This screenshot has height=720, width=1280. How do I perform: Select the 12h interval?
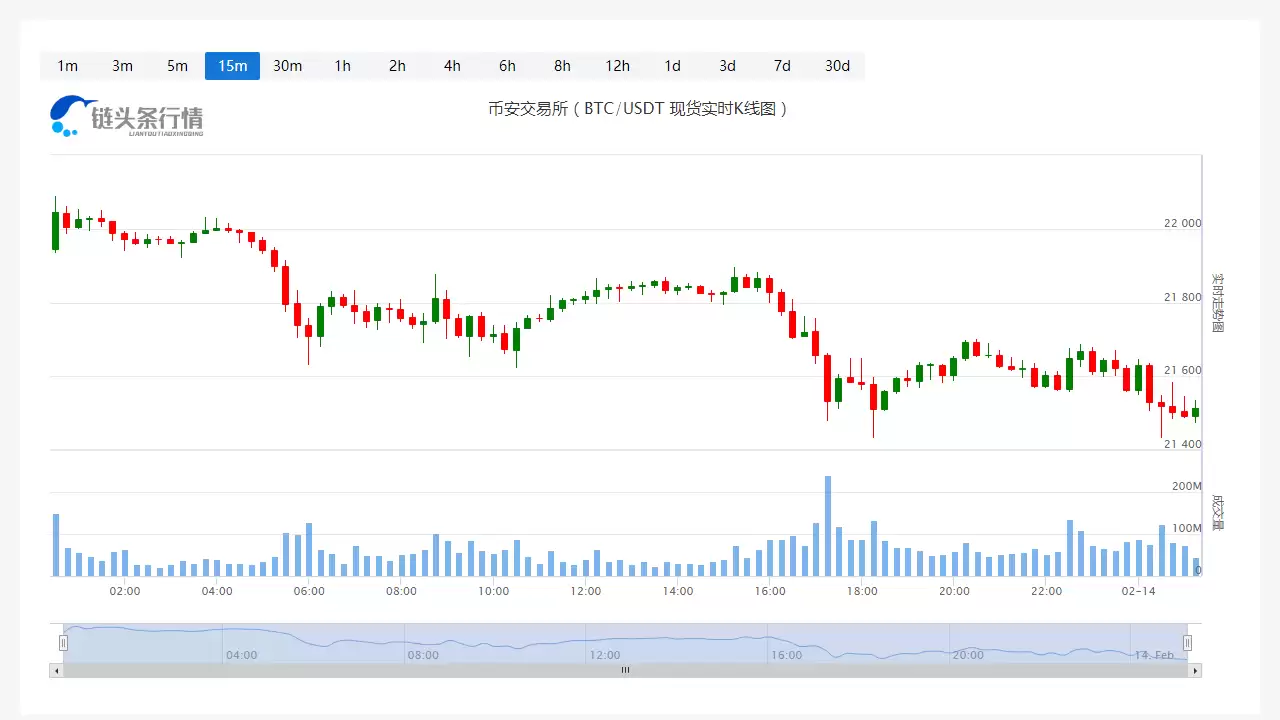(x=617, y=66)
